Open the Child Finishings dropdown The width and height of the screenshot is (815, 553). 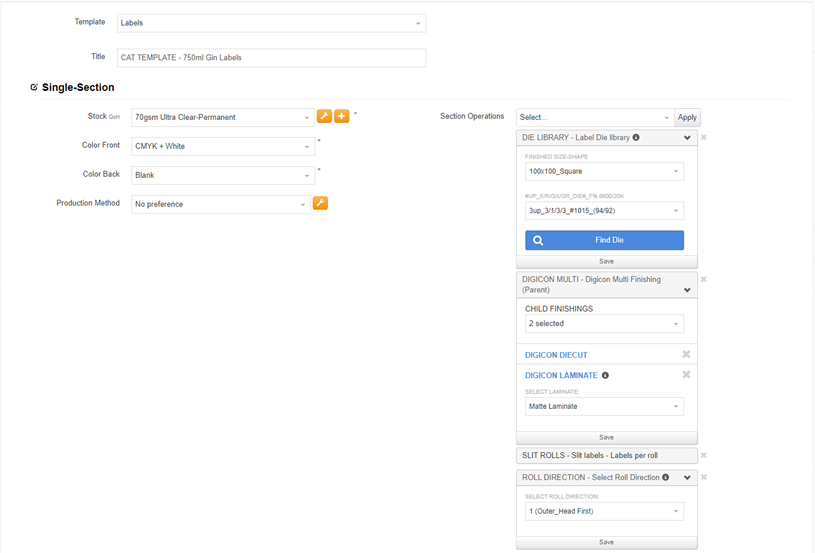pos(604,324)
